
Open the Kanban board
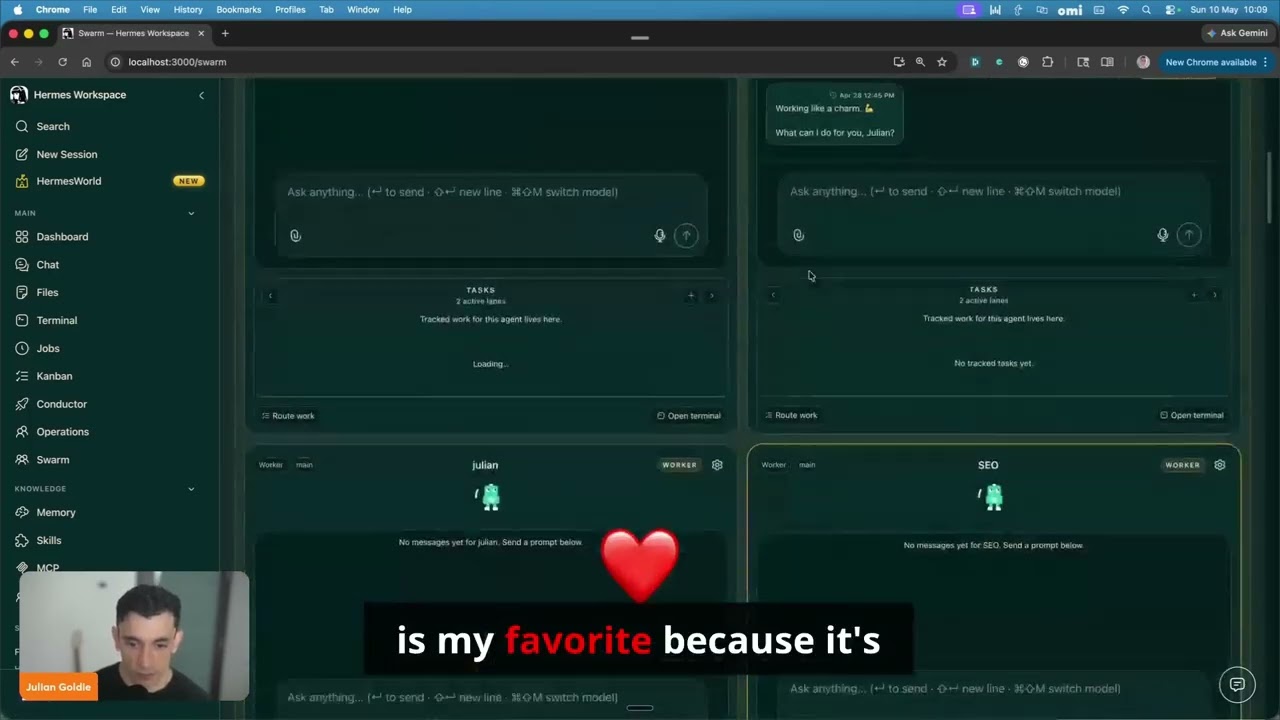(54, 376)
